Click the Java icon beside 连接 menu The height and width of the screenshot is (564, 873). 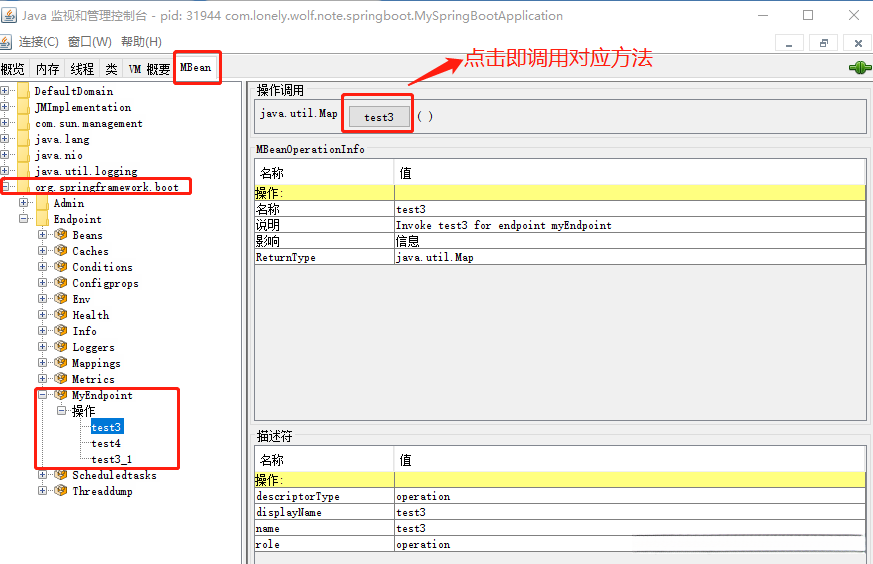click(x=6, y=42)
